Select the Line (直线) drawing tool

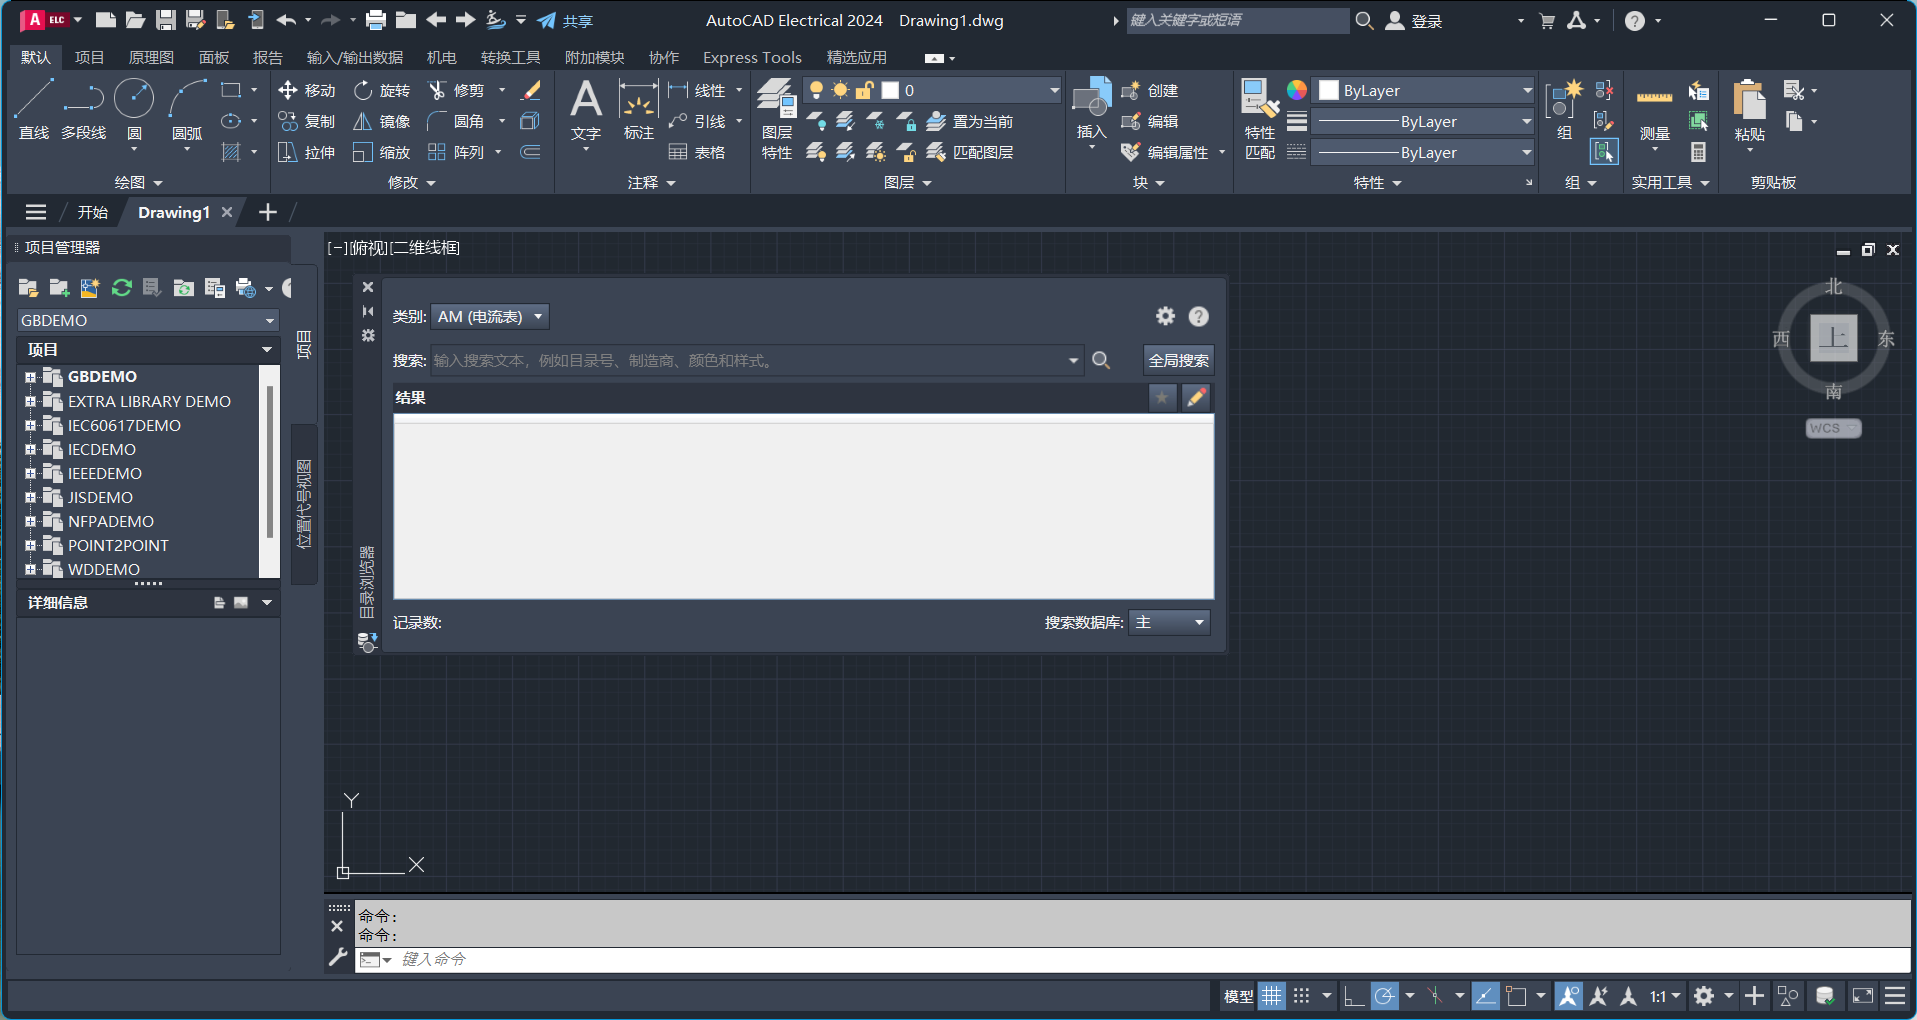[x=33, y=109]
